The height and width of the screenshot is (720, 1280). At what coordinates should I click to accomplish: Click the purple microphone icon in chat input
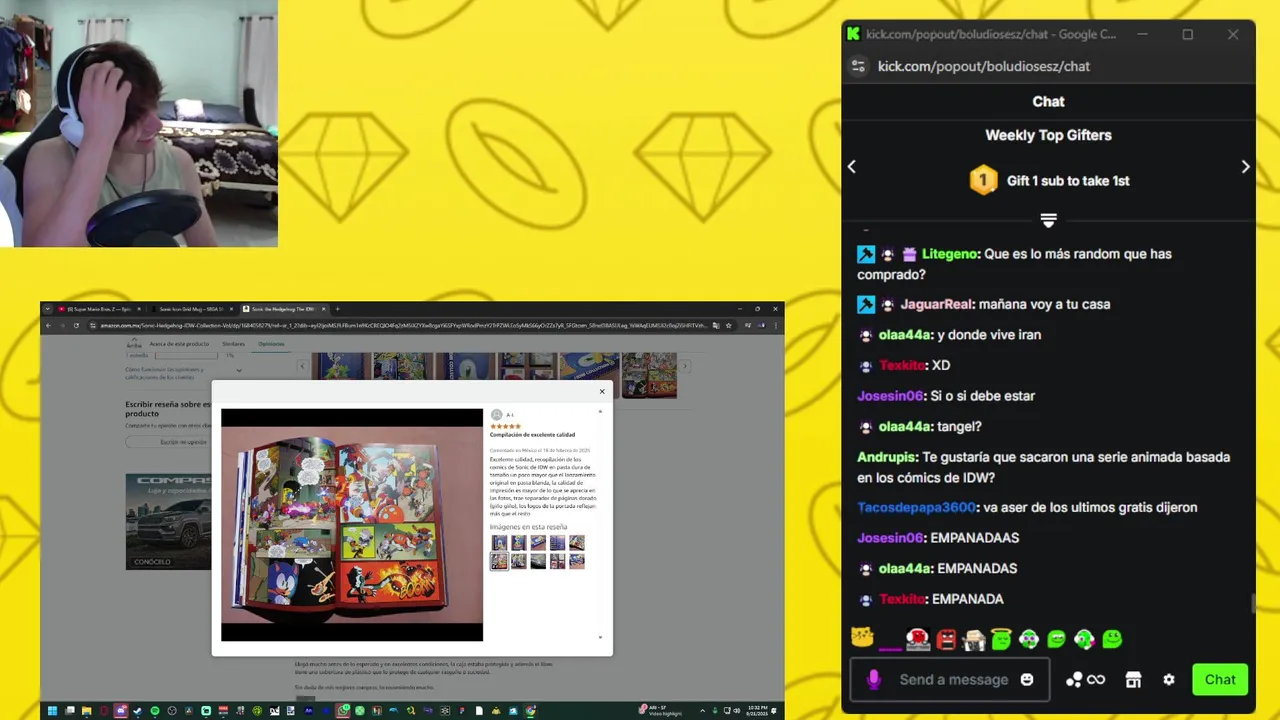point(874,680)
